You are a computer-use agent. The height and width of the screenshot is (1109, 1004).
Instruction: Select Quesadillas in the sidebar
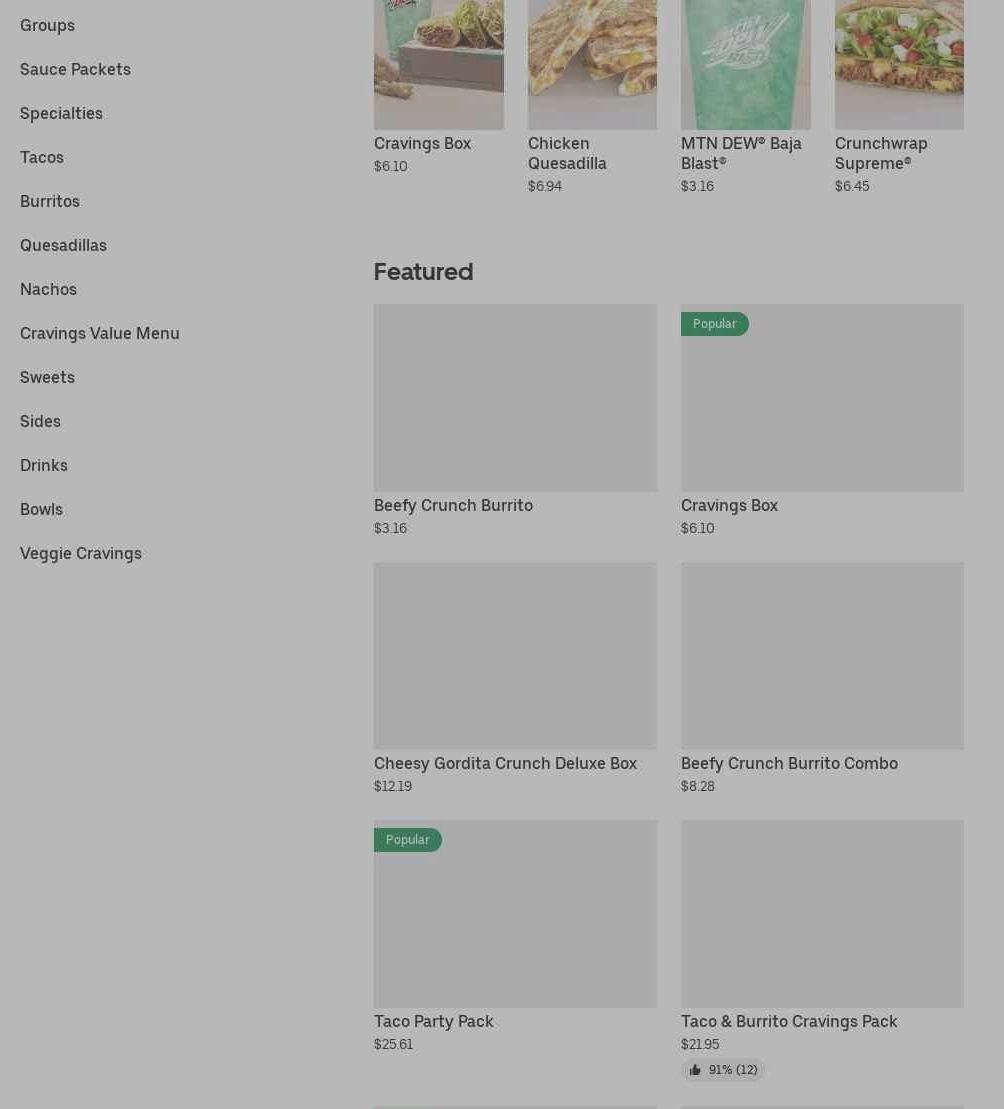click(63, 245)
